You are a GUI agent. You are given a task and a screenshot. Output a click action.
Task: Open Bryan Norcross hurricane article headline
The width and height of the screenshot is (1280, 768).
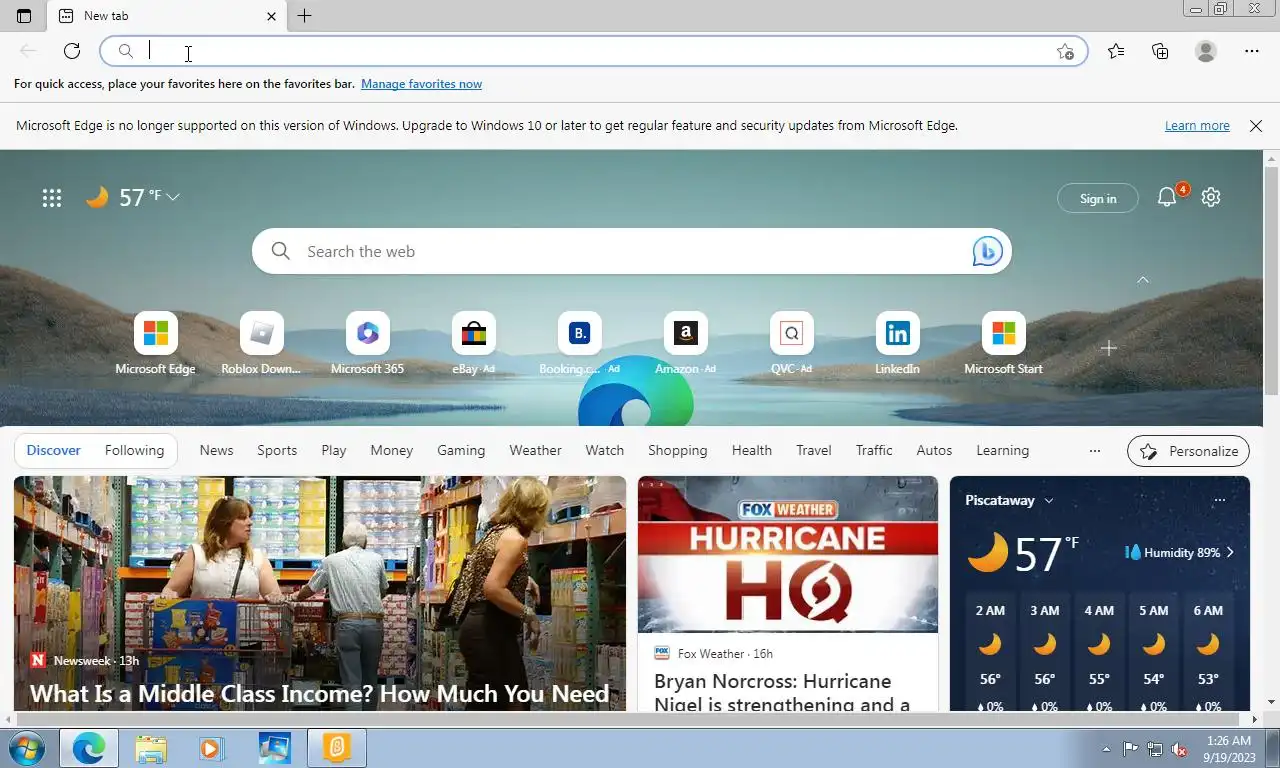click(782, 692)
